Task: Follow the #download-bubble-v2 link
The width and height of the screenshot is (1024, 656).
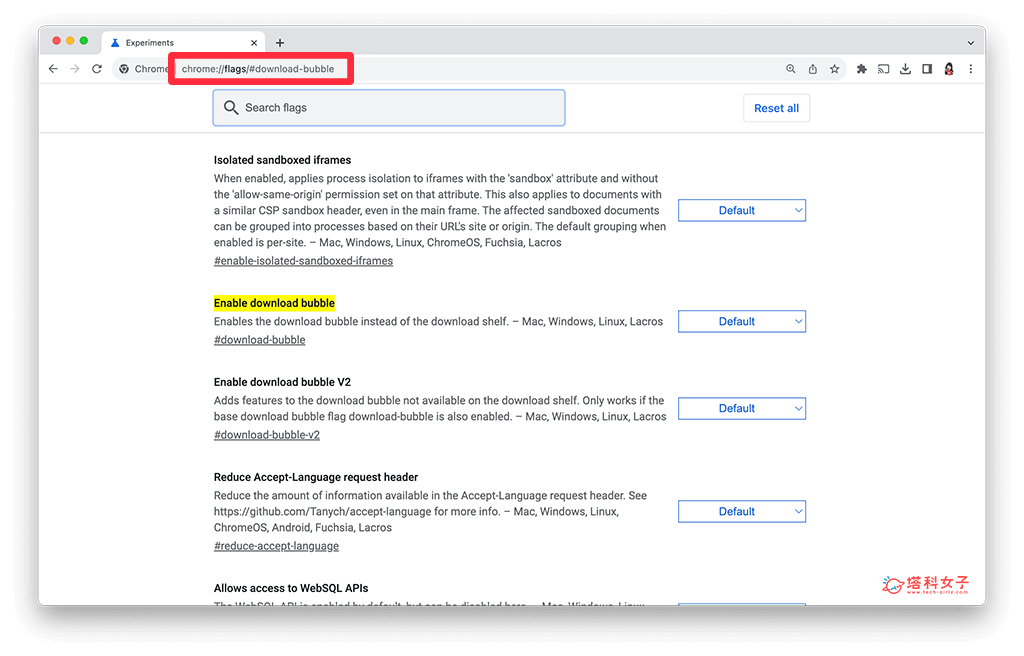Action: [x=266, y=435]
